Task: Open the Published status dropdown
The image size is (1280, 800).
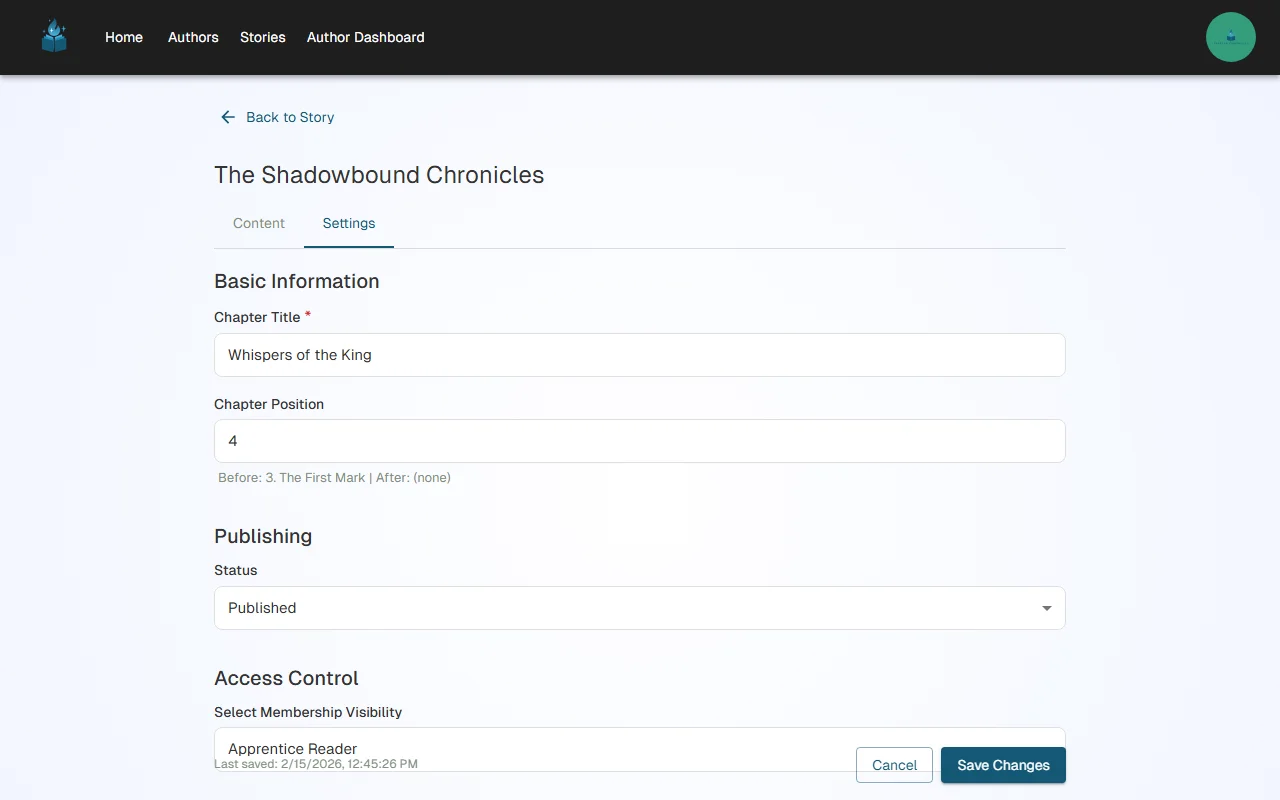Action: [640, 607]
